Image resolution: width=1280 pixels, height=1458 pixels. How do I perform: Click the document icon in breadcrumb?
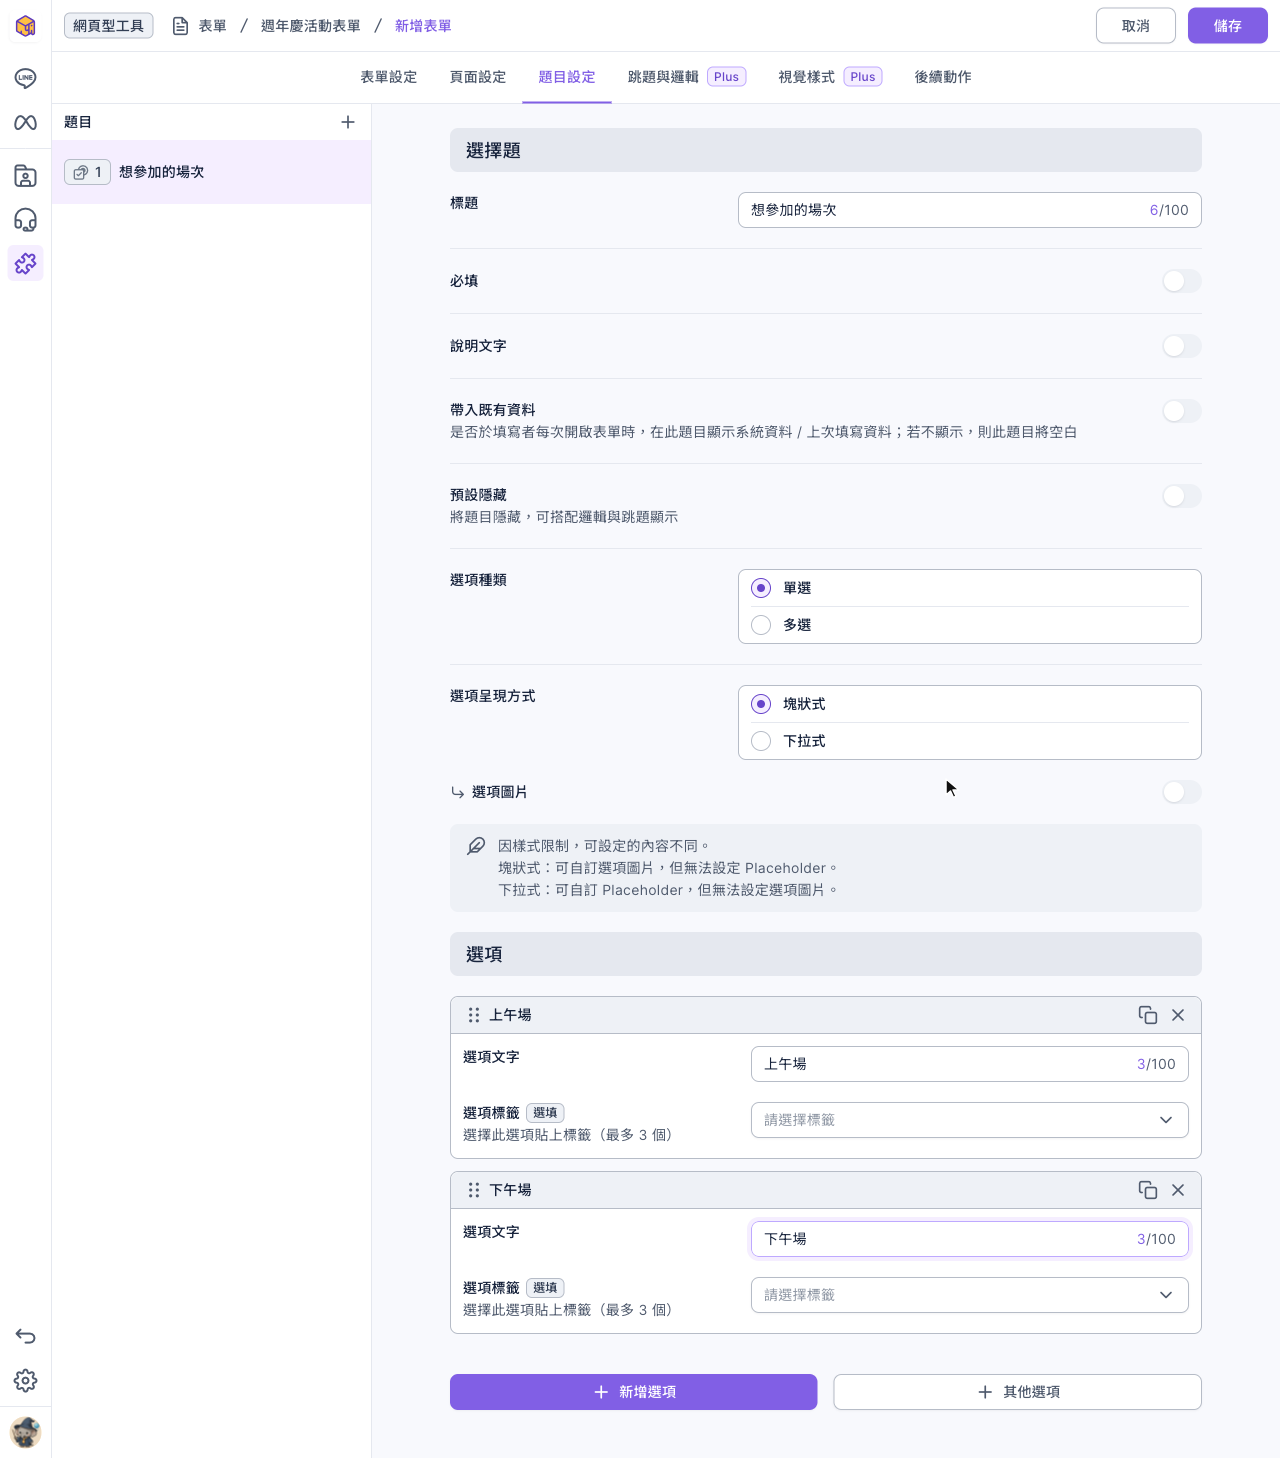click(x=181, y=26)
